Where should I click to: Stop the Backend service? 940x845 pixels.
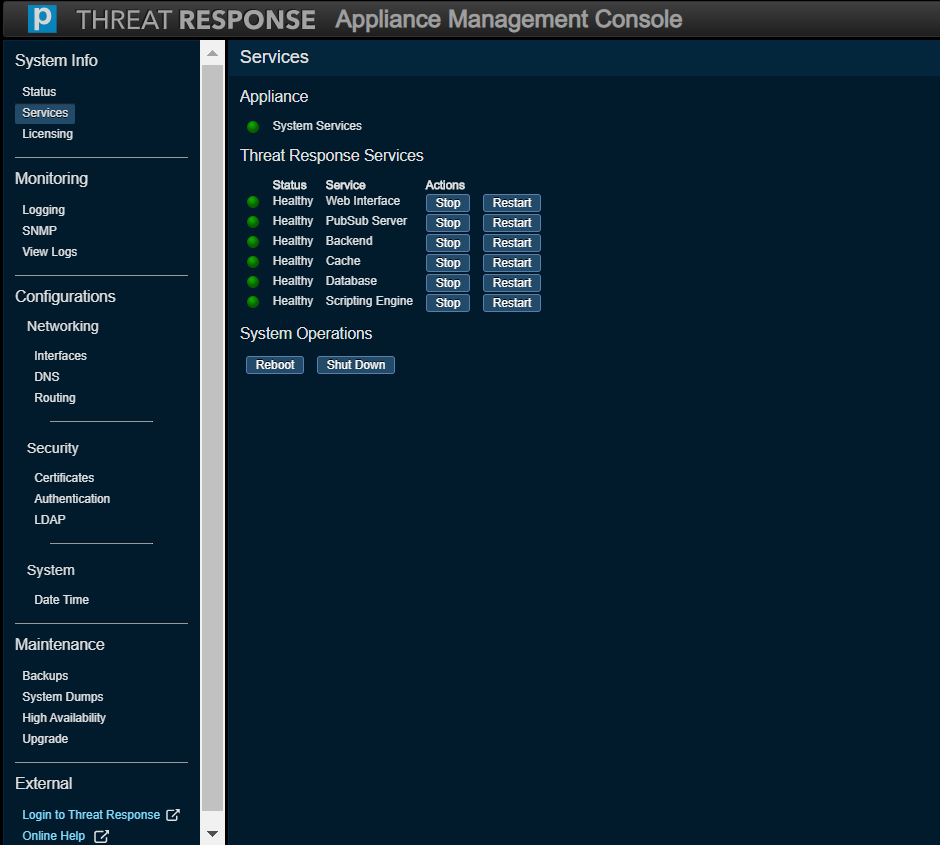448,243
